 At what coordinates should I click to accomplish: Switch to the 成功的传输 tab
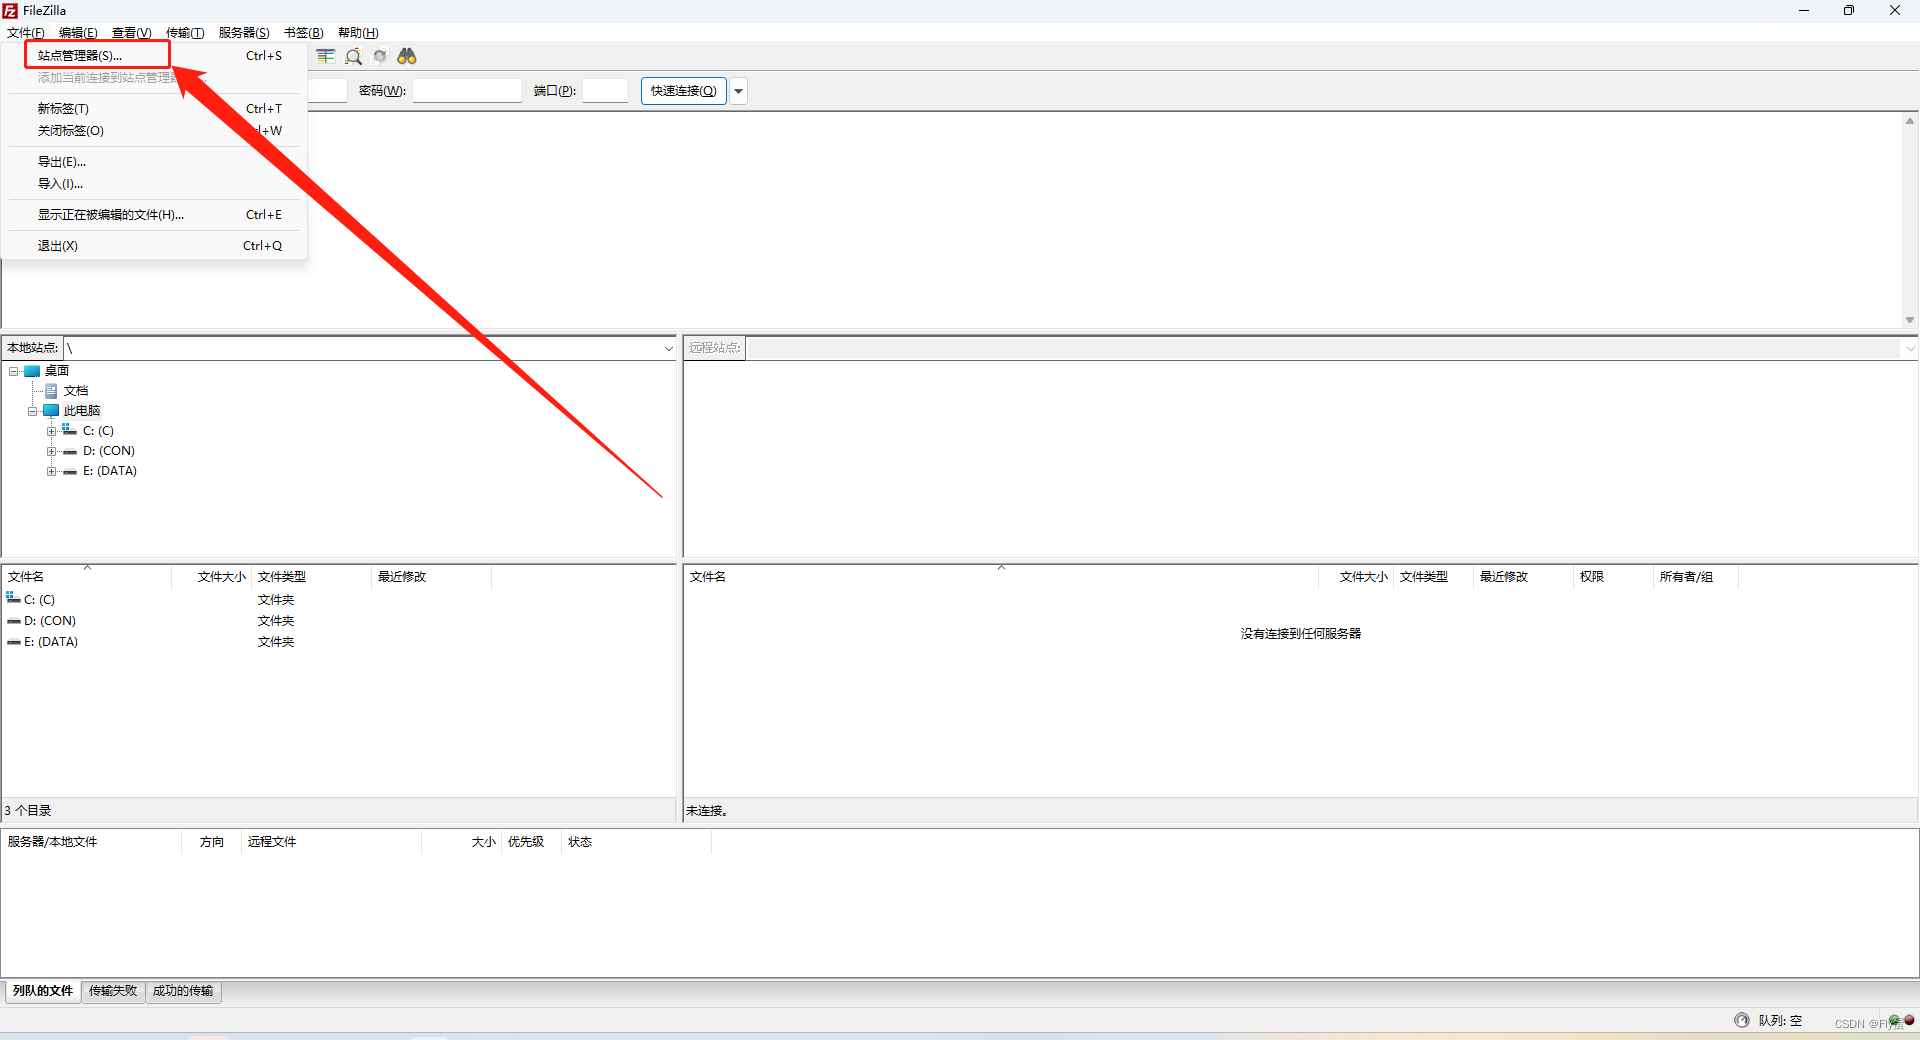coord(183,991)
